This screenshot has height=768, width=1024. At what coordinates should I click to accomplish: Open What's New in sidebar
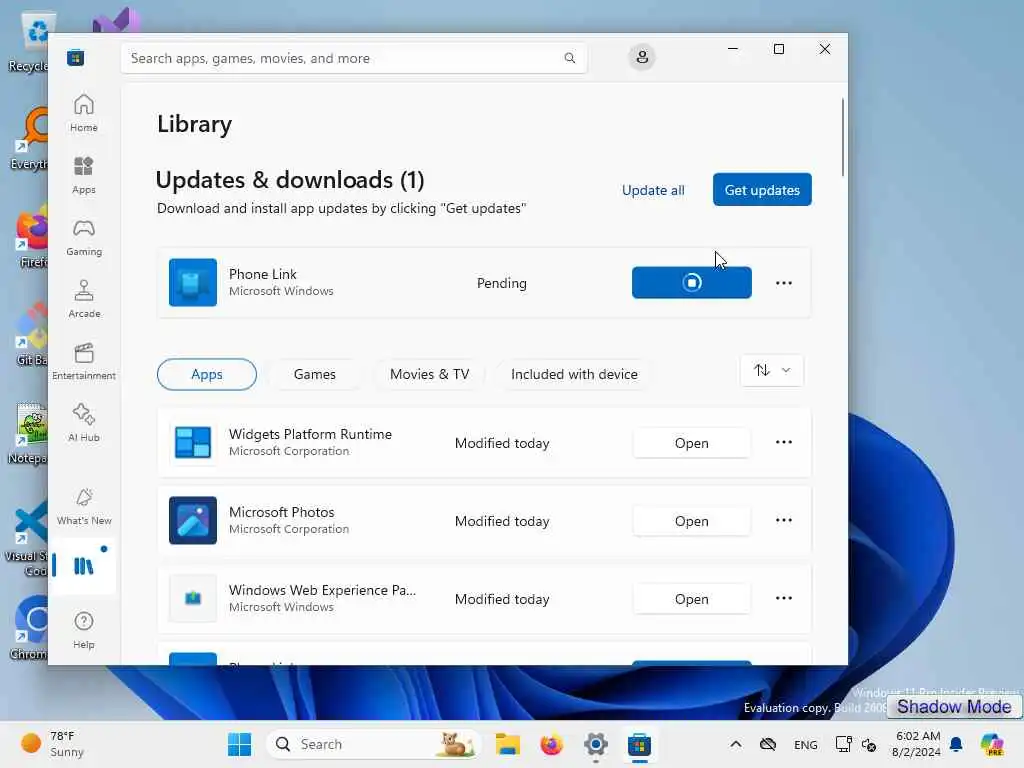tap(84, 506)
